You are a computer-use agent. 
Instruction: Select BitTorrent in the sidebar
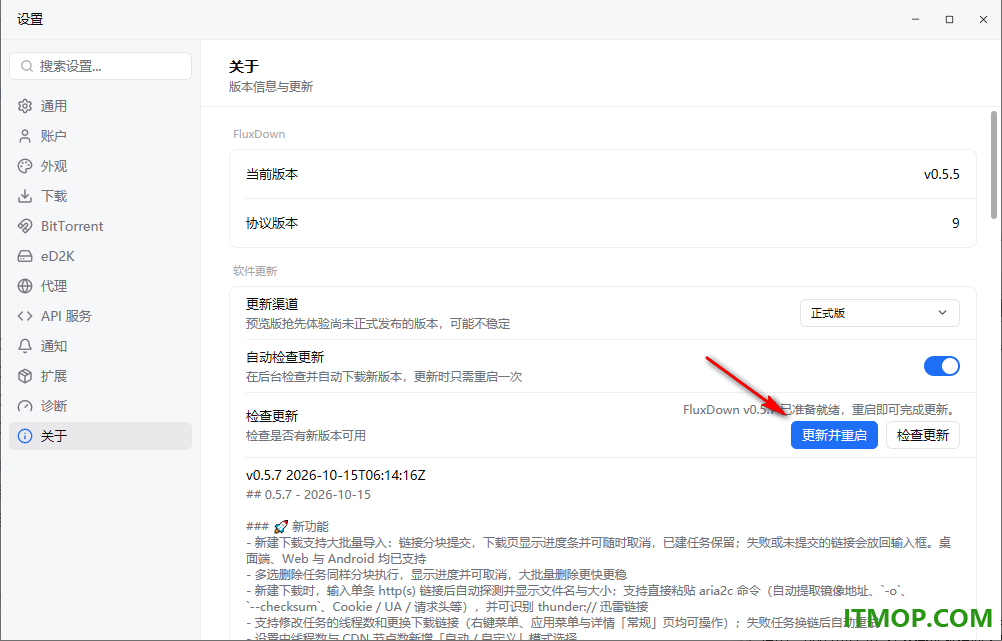coord(100,226)
